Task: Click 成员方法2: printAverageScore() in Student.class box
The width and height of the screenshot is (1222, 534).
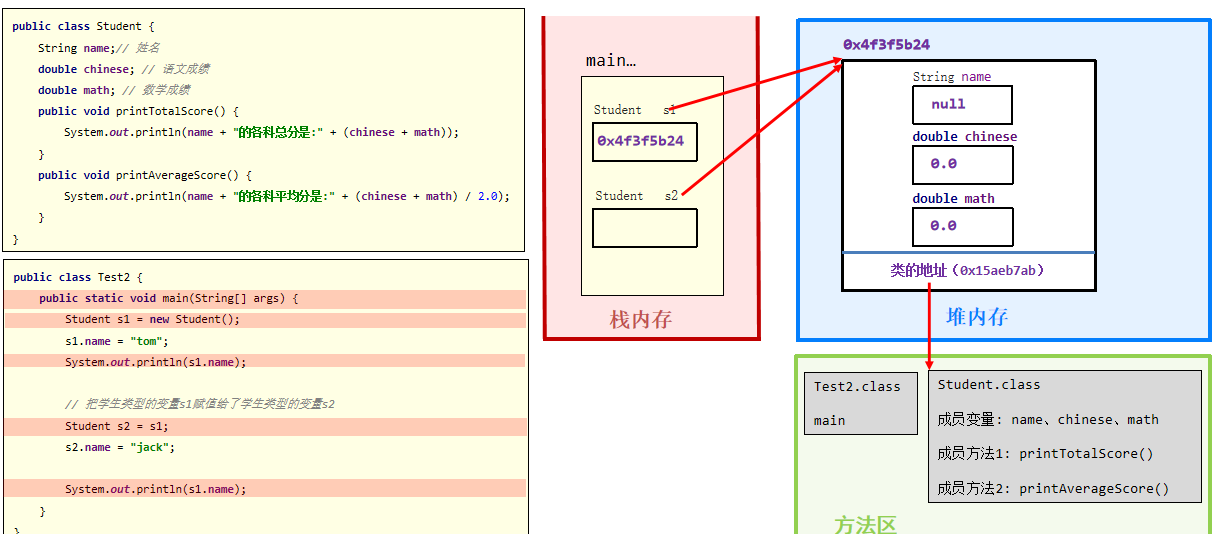Action: 1052,489
